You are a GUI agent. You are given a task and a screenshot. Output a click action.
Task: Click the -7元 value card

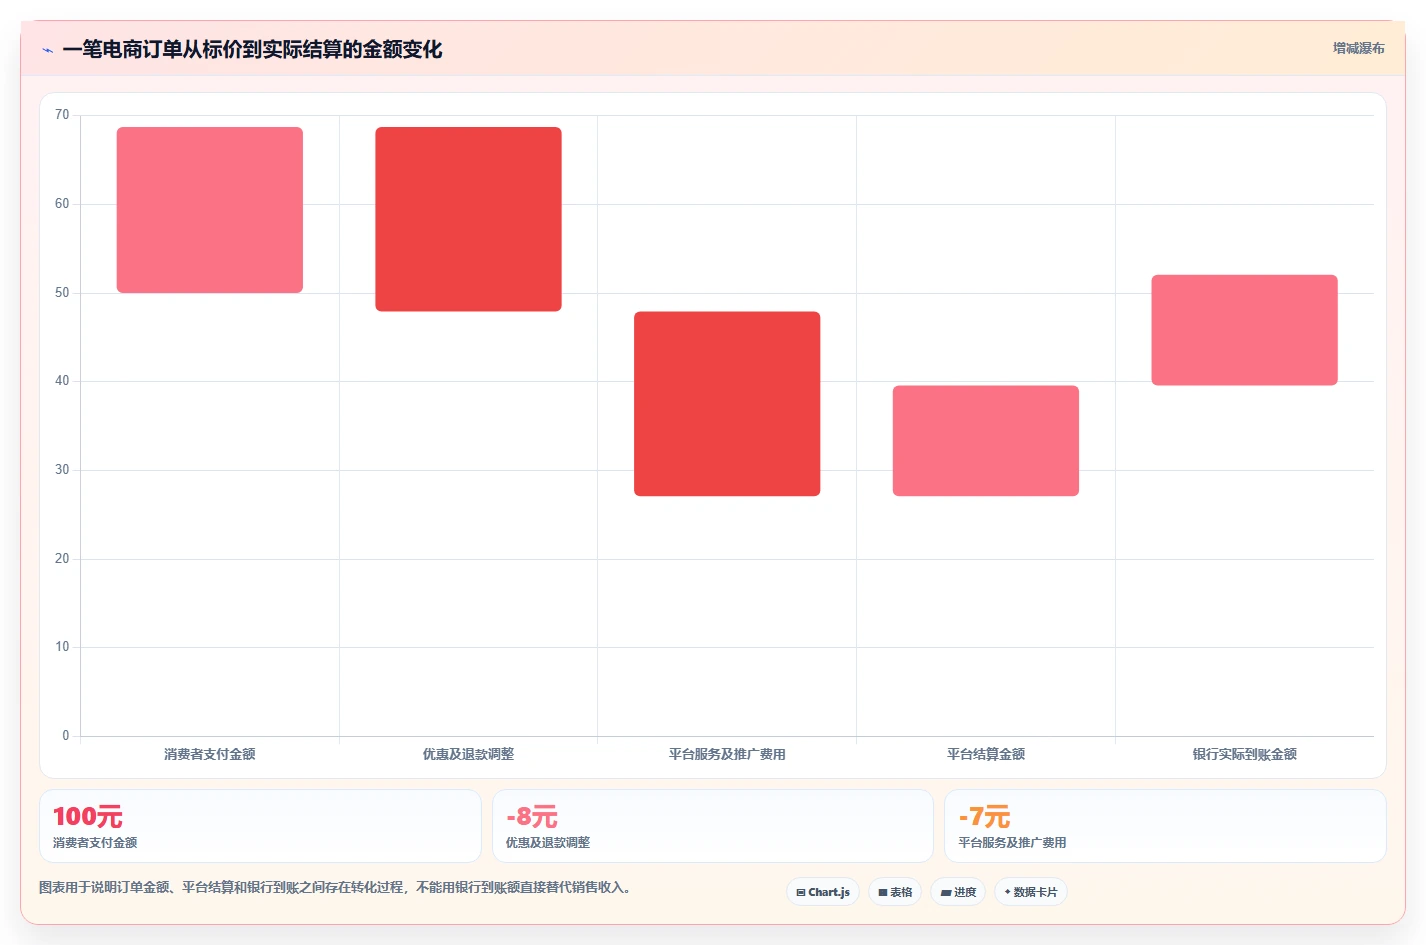point(1165,826)
